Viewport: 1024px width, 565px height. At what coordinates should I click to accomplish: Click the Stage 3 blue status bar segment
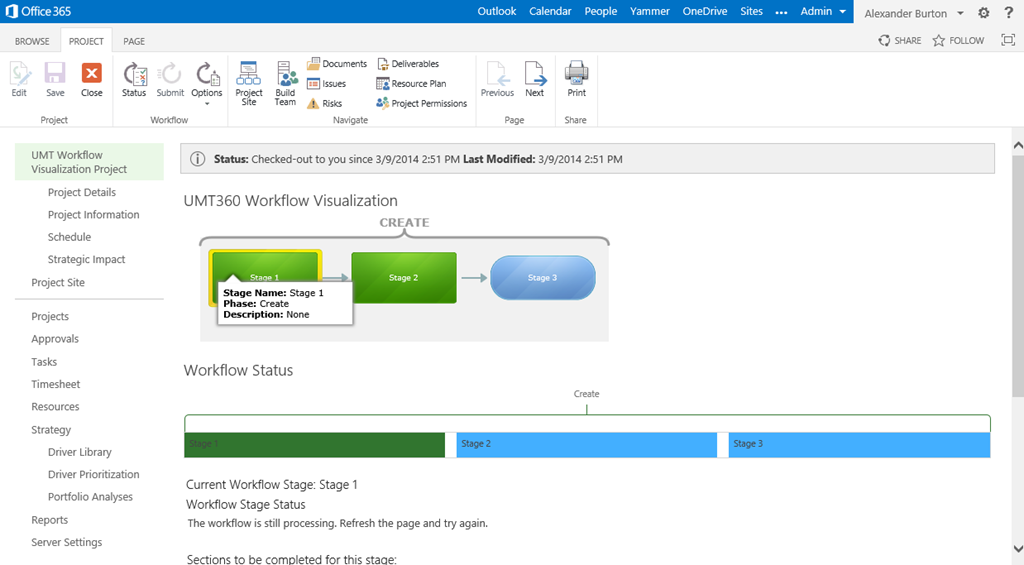859,444
